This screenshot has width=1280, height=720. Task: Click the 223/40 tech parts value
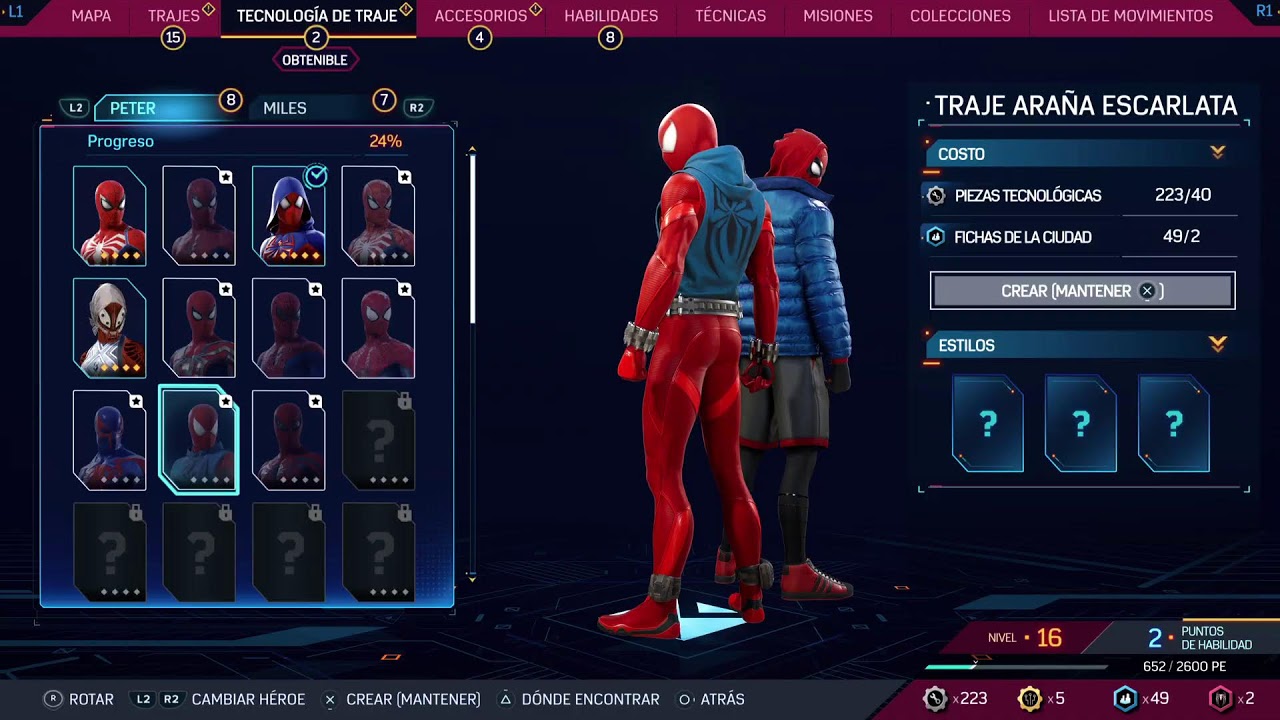1183,195
